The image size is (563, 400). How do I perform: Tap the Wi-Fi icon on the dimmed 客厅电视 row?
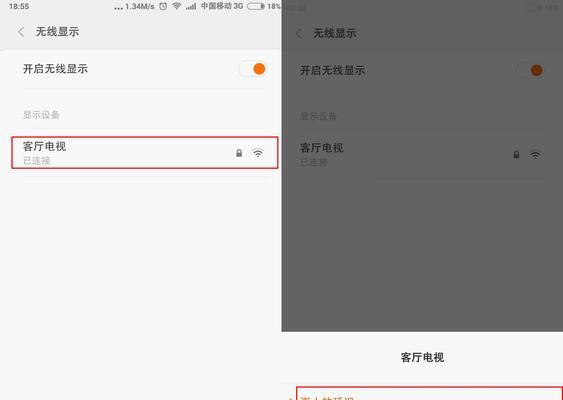pyautogui.click(x=535, y=155)
